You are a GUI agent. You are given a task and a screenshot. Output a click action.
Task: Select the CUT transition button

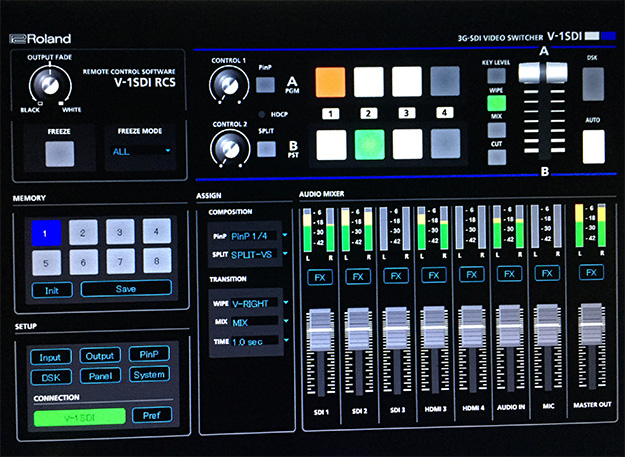tap(497, 157)
